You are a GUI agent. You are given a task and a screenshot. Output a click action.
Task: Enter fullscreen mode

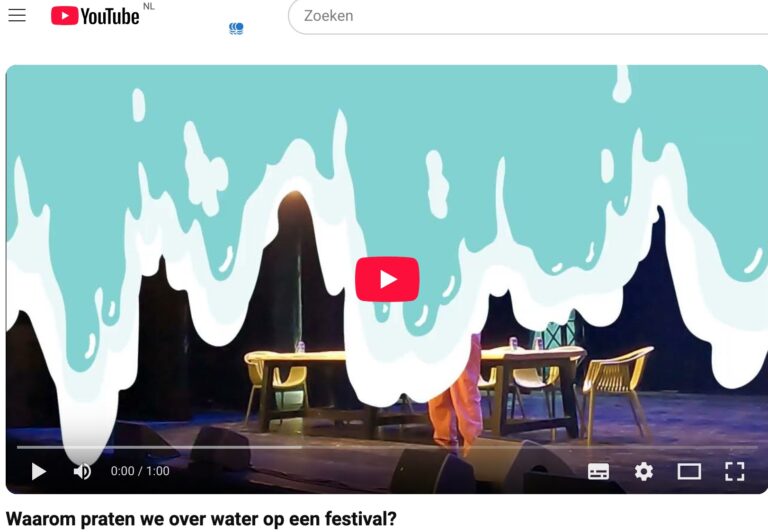(x=735, y=471)
